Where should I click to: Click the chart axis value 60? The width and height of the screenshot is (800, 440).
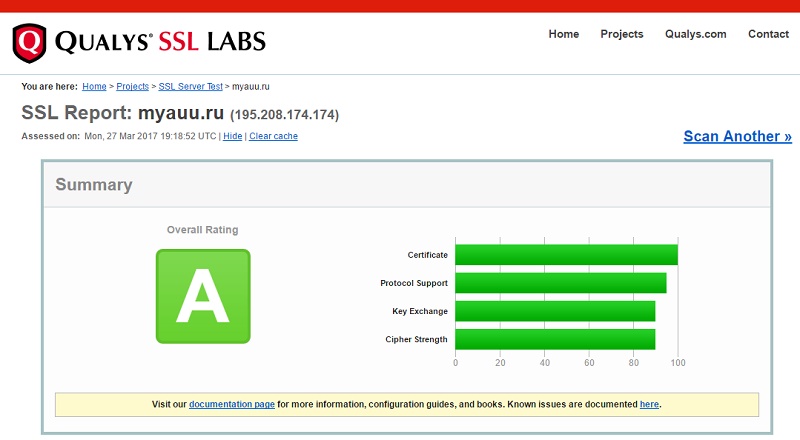(589, 362)
